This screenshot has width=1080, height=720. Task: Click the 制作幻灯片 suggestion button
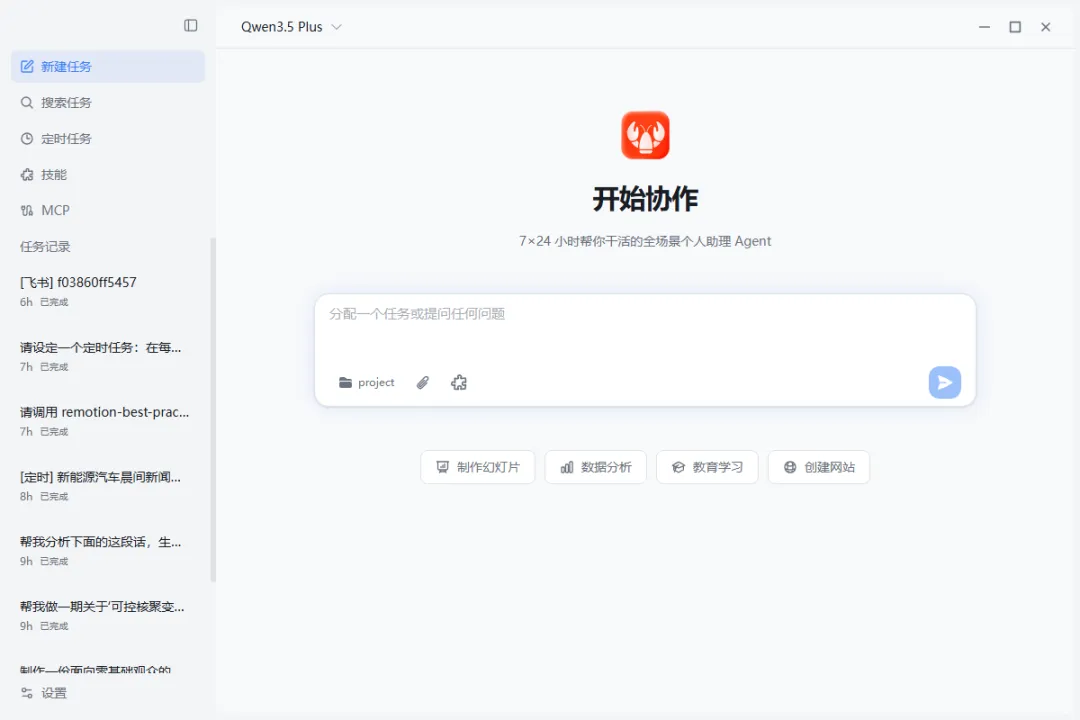pyautogui.click(x=477, y=467)
